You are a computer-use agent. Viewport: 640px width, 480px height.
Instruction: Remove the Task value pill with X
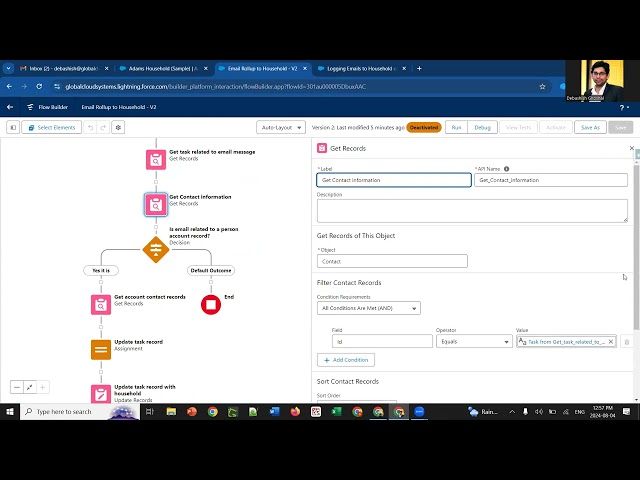click(x=611, y=342)
